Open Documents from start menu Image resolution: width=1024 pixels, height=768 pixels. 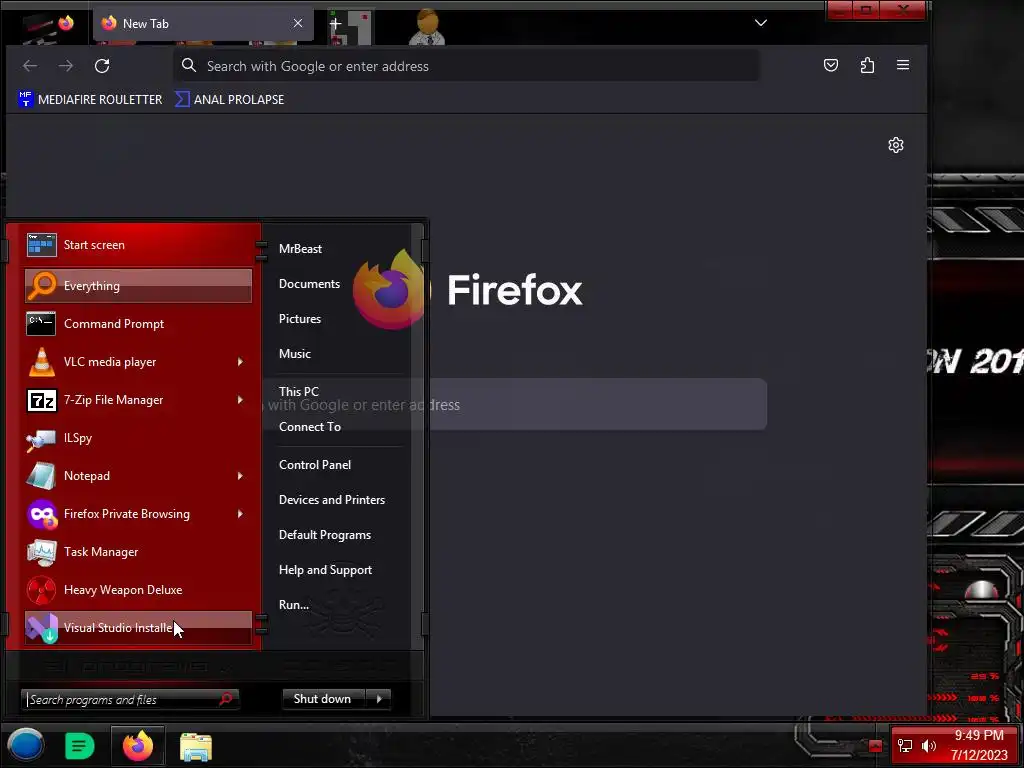(x=310, y=284)
